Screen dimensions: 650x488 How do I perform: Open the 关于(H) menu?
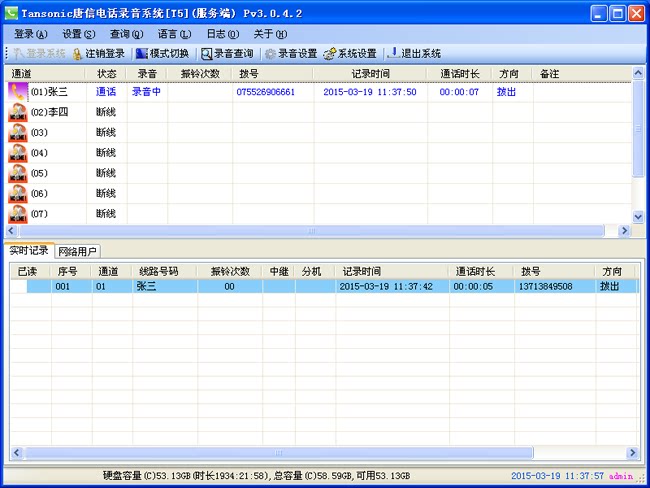coord(270,34)
